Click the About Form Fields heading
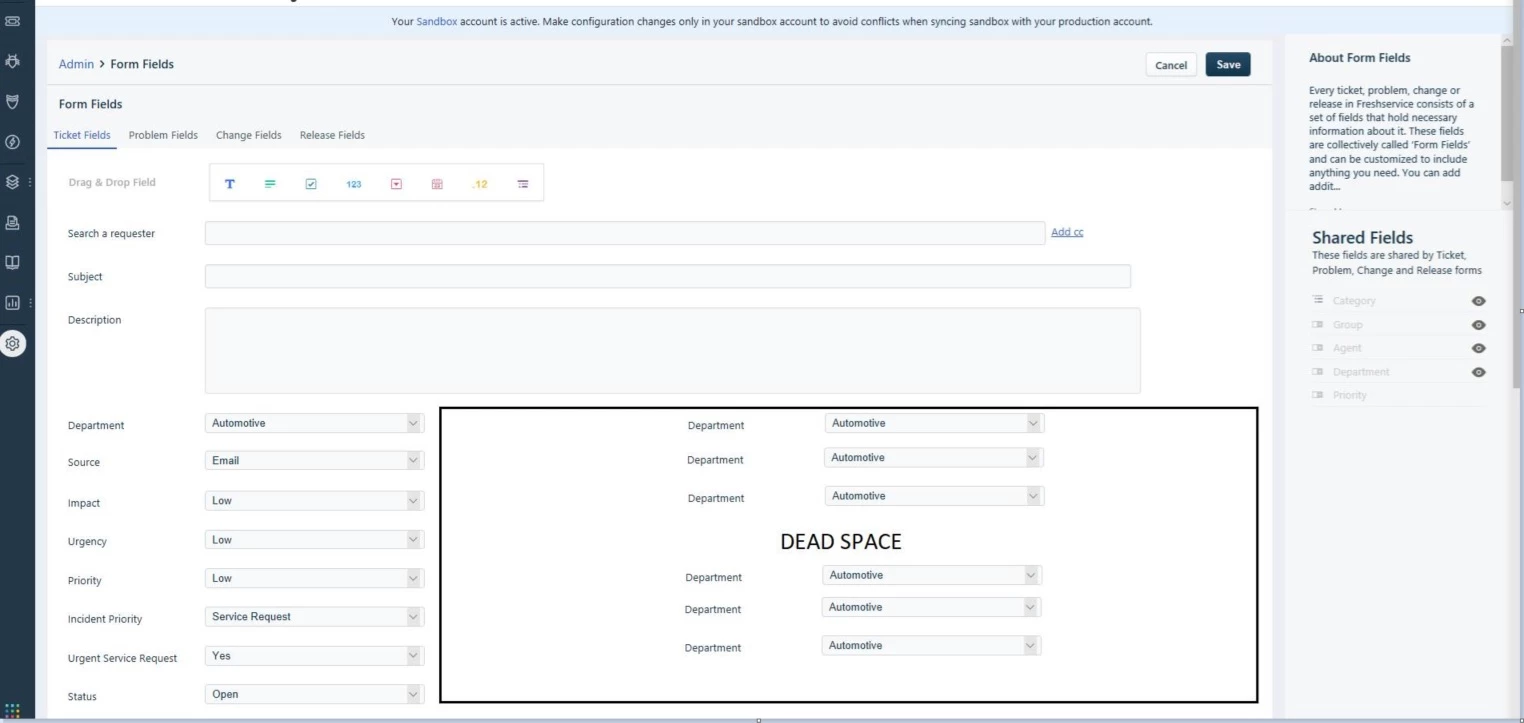1524x723 pixels. (x=1359, y=58)
